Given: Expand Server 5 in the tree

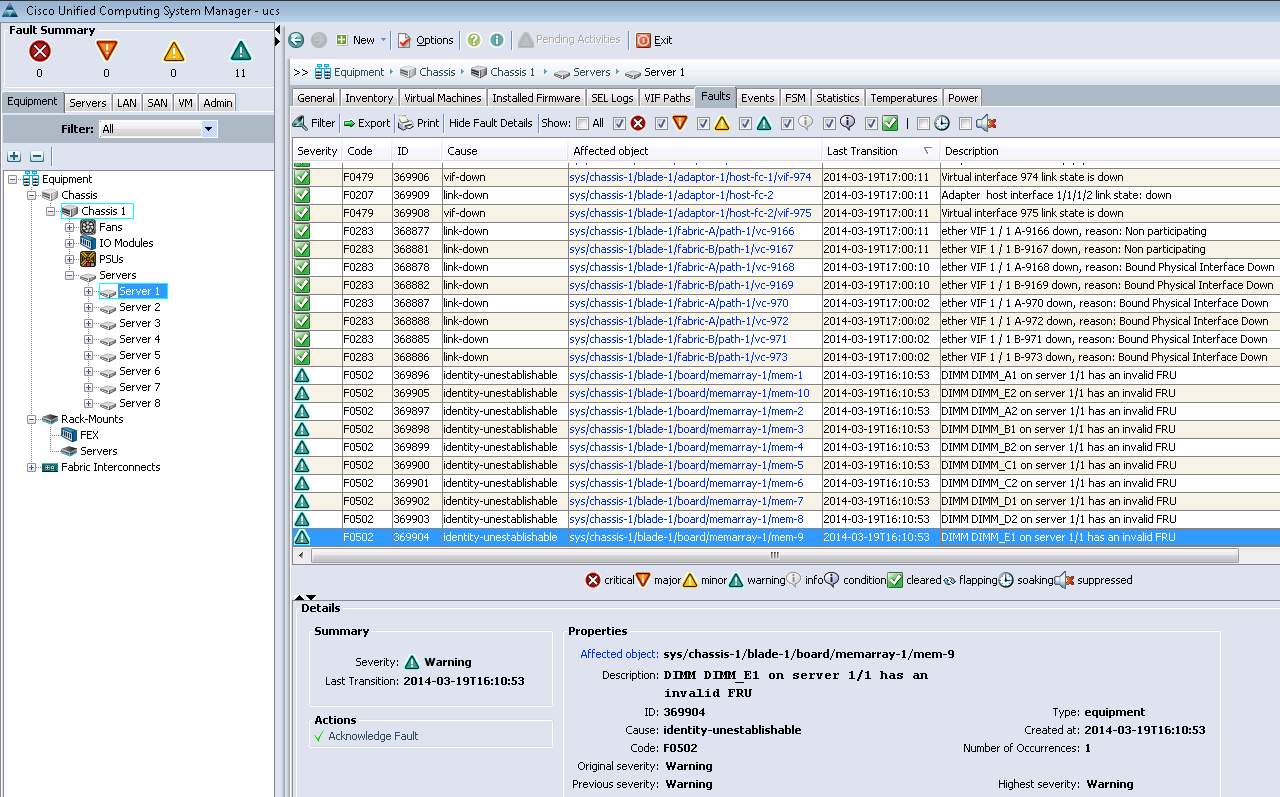Looking at the screenshot, I should click(x=88, y=355).
